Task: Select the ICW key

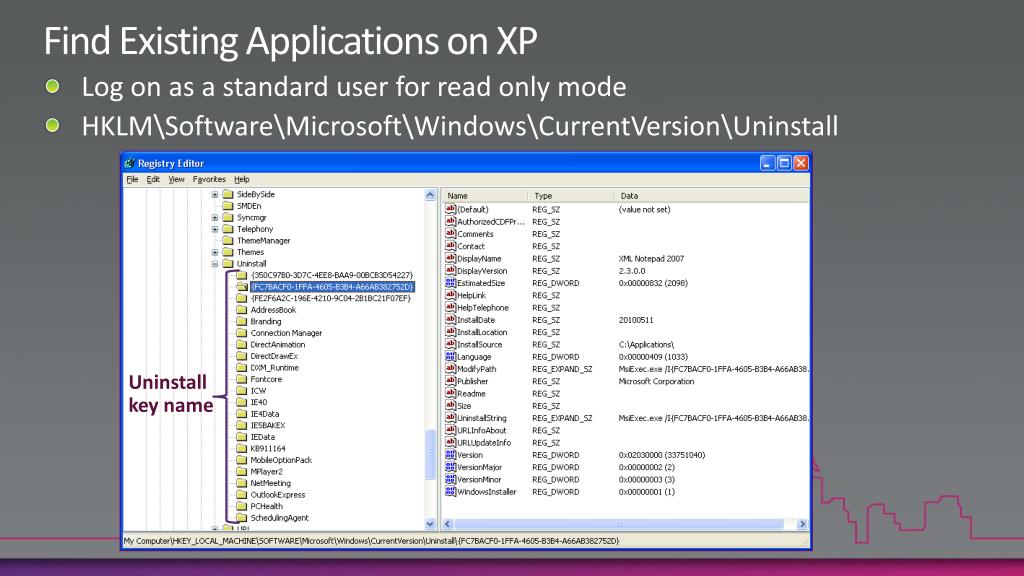Action: [259, 391]
